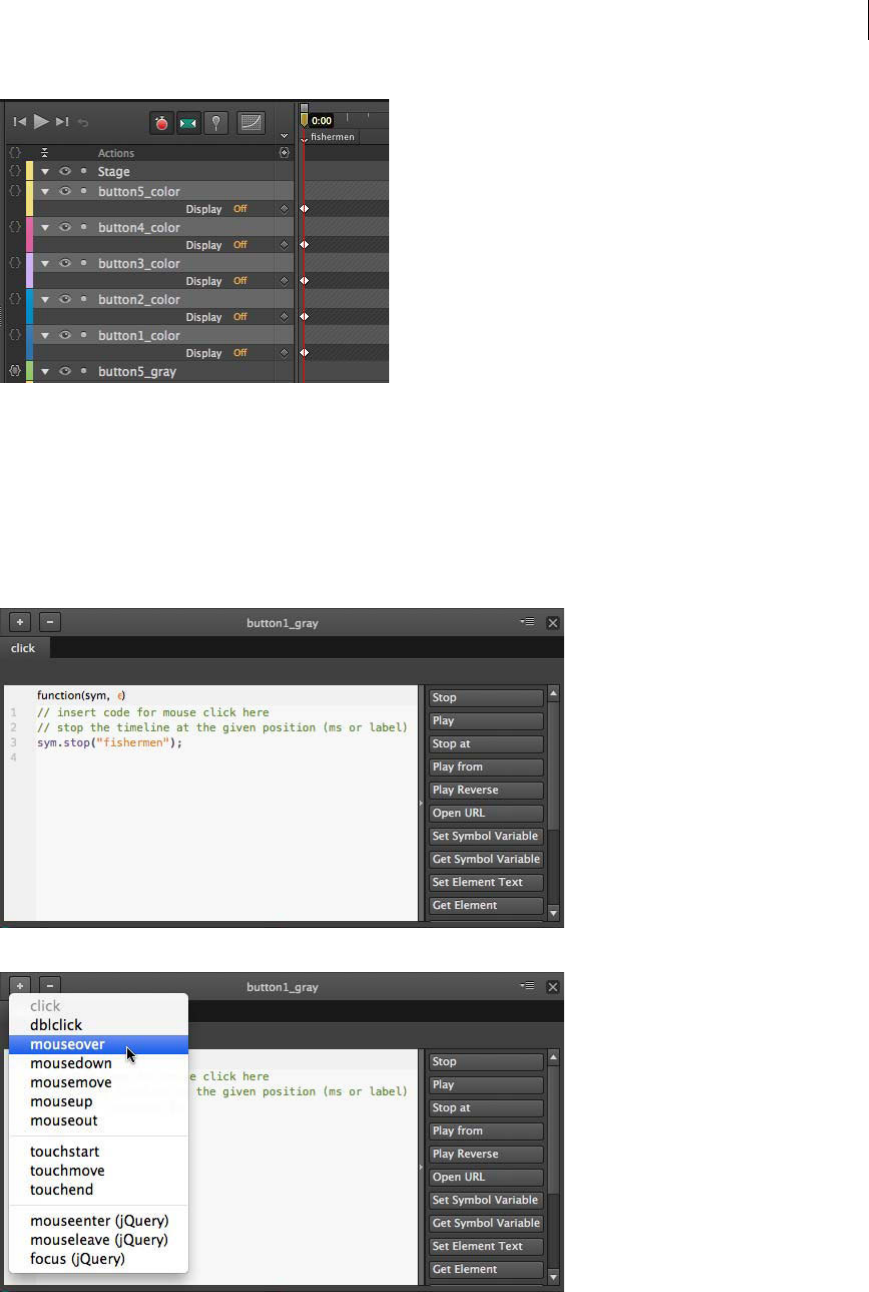Choose mouseenter (jQuery) from the event menu
Viewport: 869px width, 1292px height.
(98, 1221)
